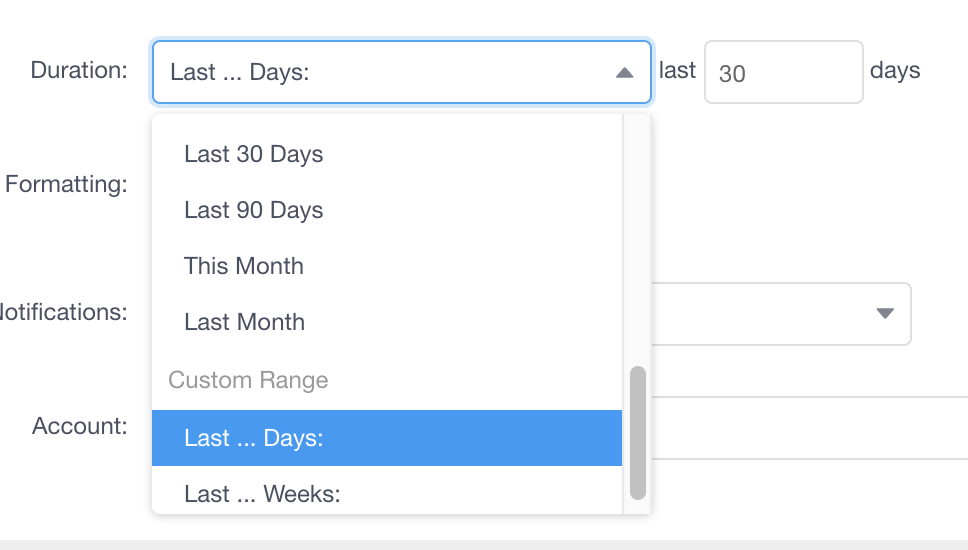Pick the This Month option
Image resolution: width=968 pixels, height=550 pixels.
pyautogui.click(x=244, y=266)
